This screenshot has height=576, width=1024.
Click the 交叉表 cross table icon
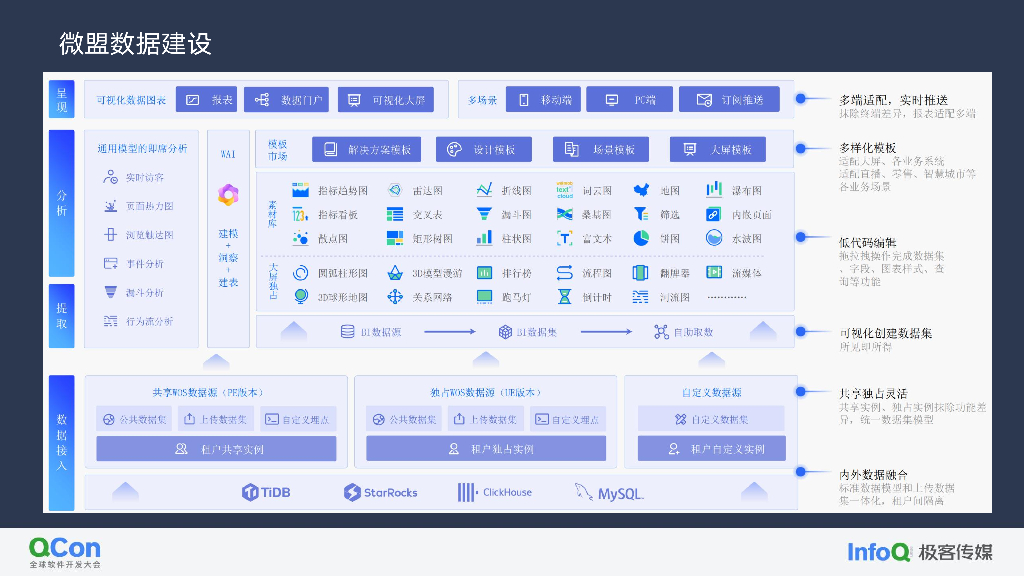click(x=394, y=214)
